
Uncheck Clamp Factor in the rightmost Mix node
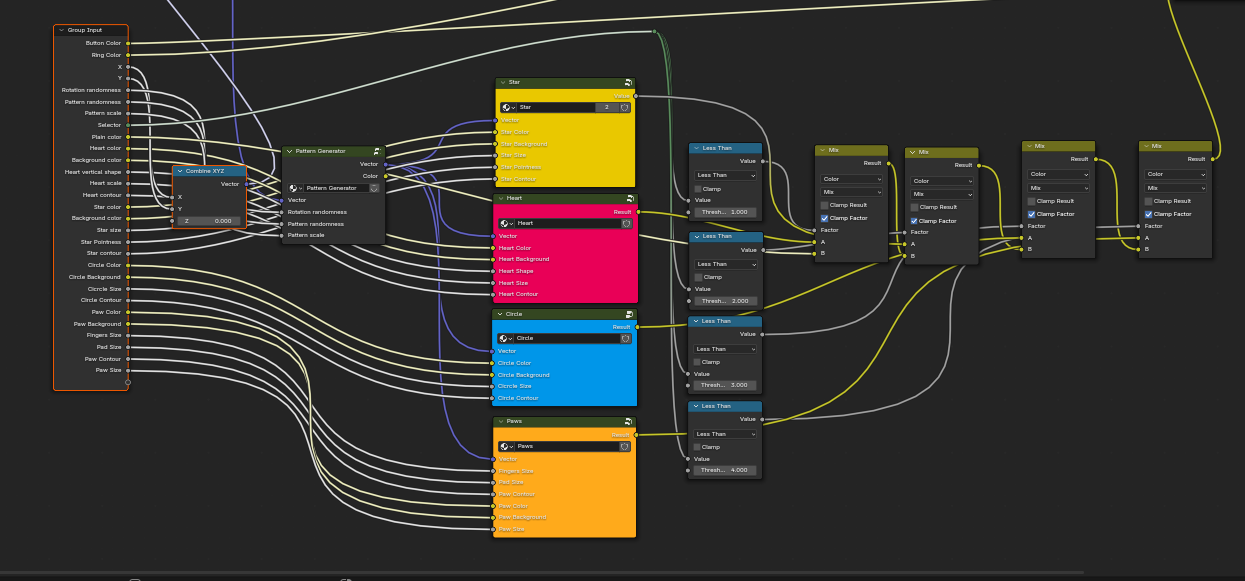(1148, 213)
